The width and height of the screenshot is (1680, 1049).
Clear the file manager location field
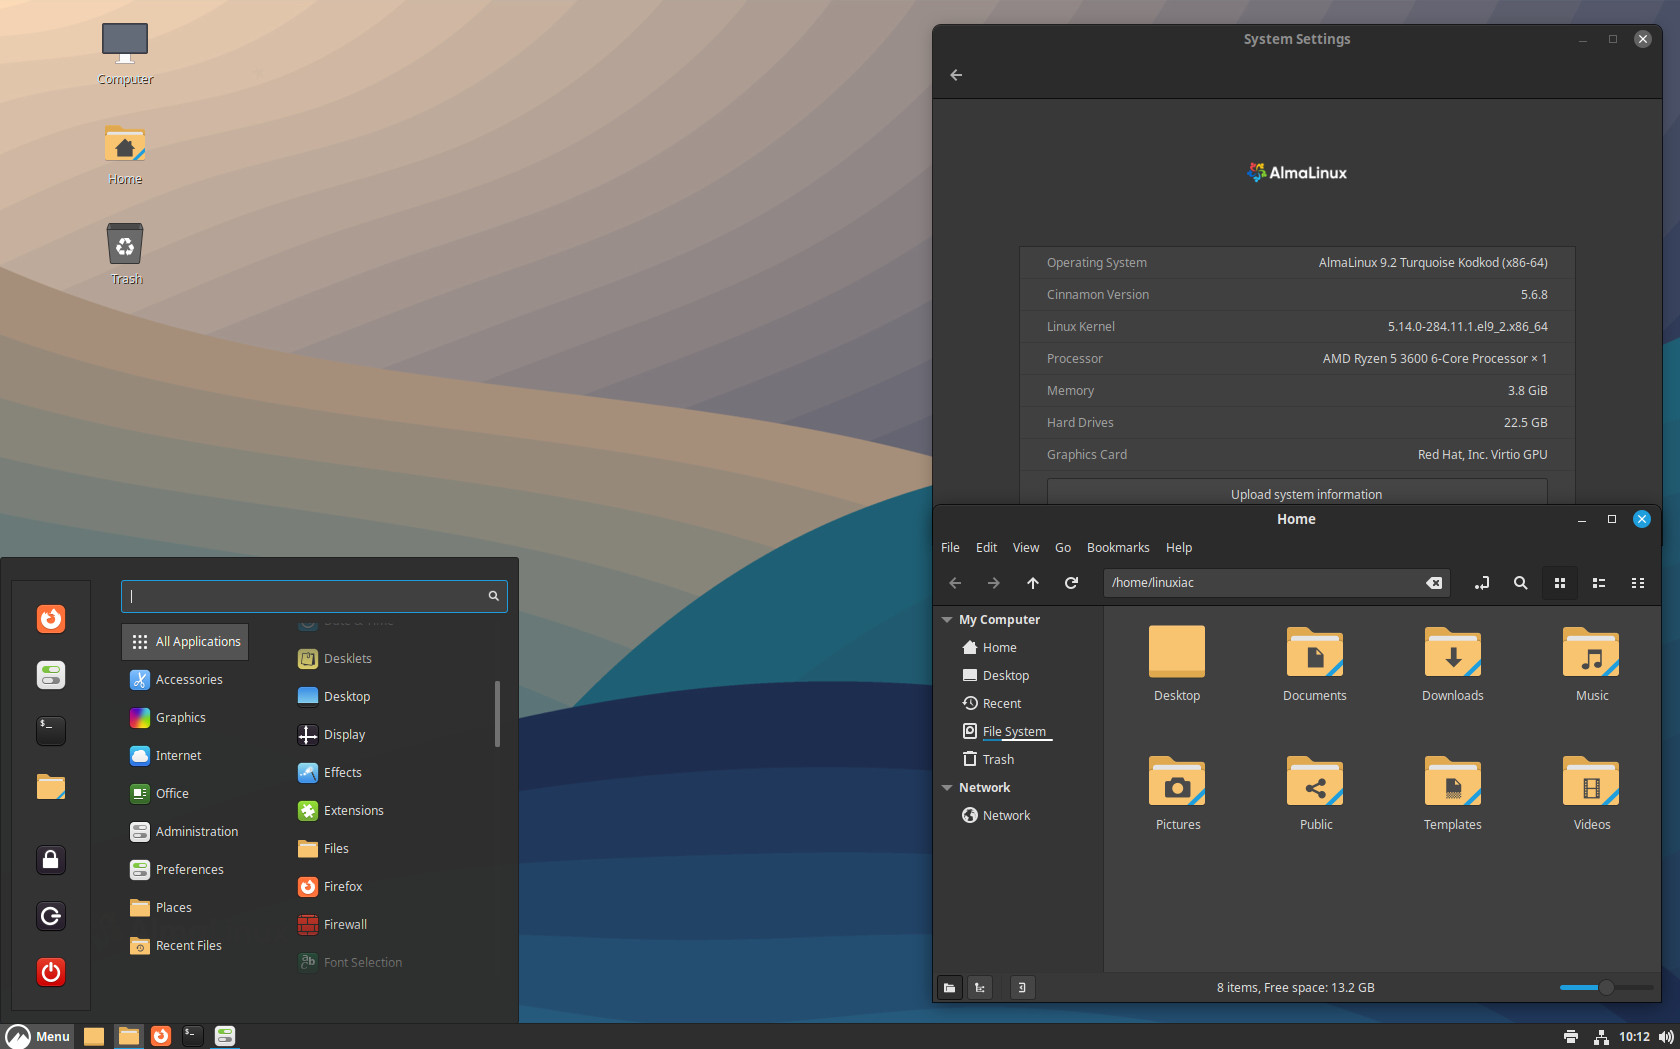[x=1434, y=583]
